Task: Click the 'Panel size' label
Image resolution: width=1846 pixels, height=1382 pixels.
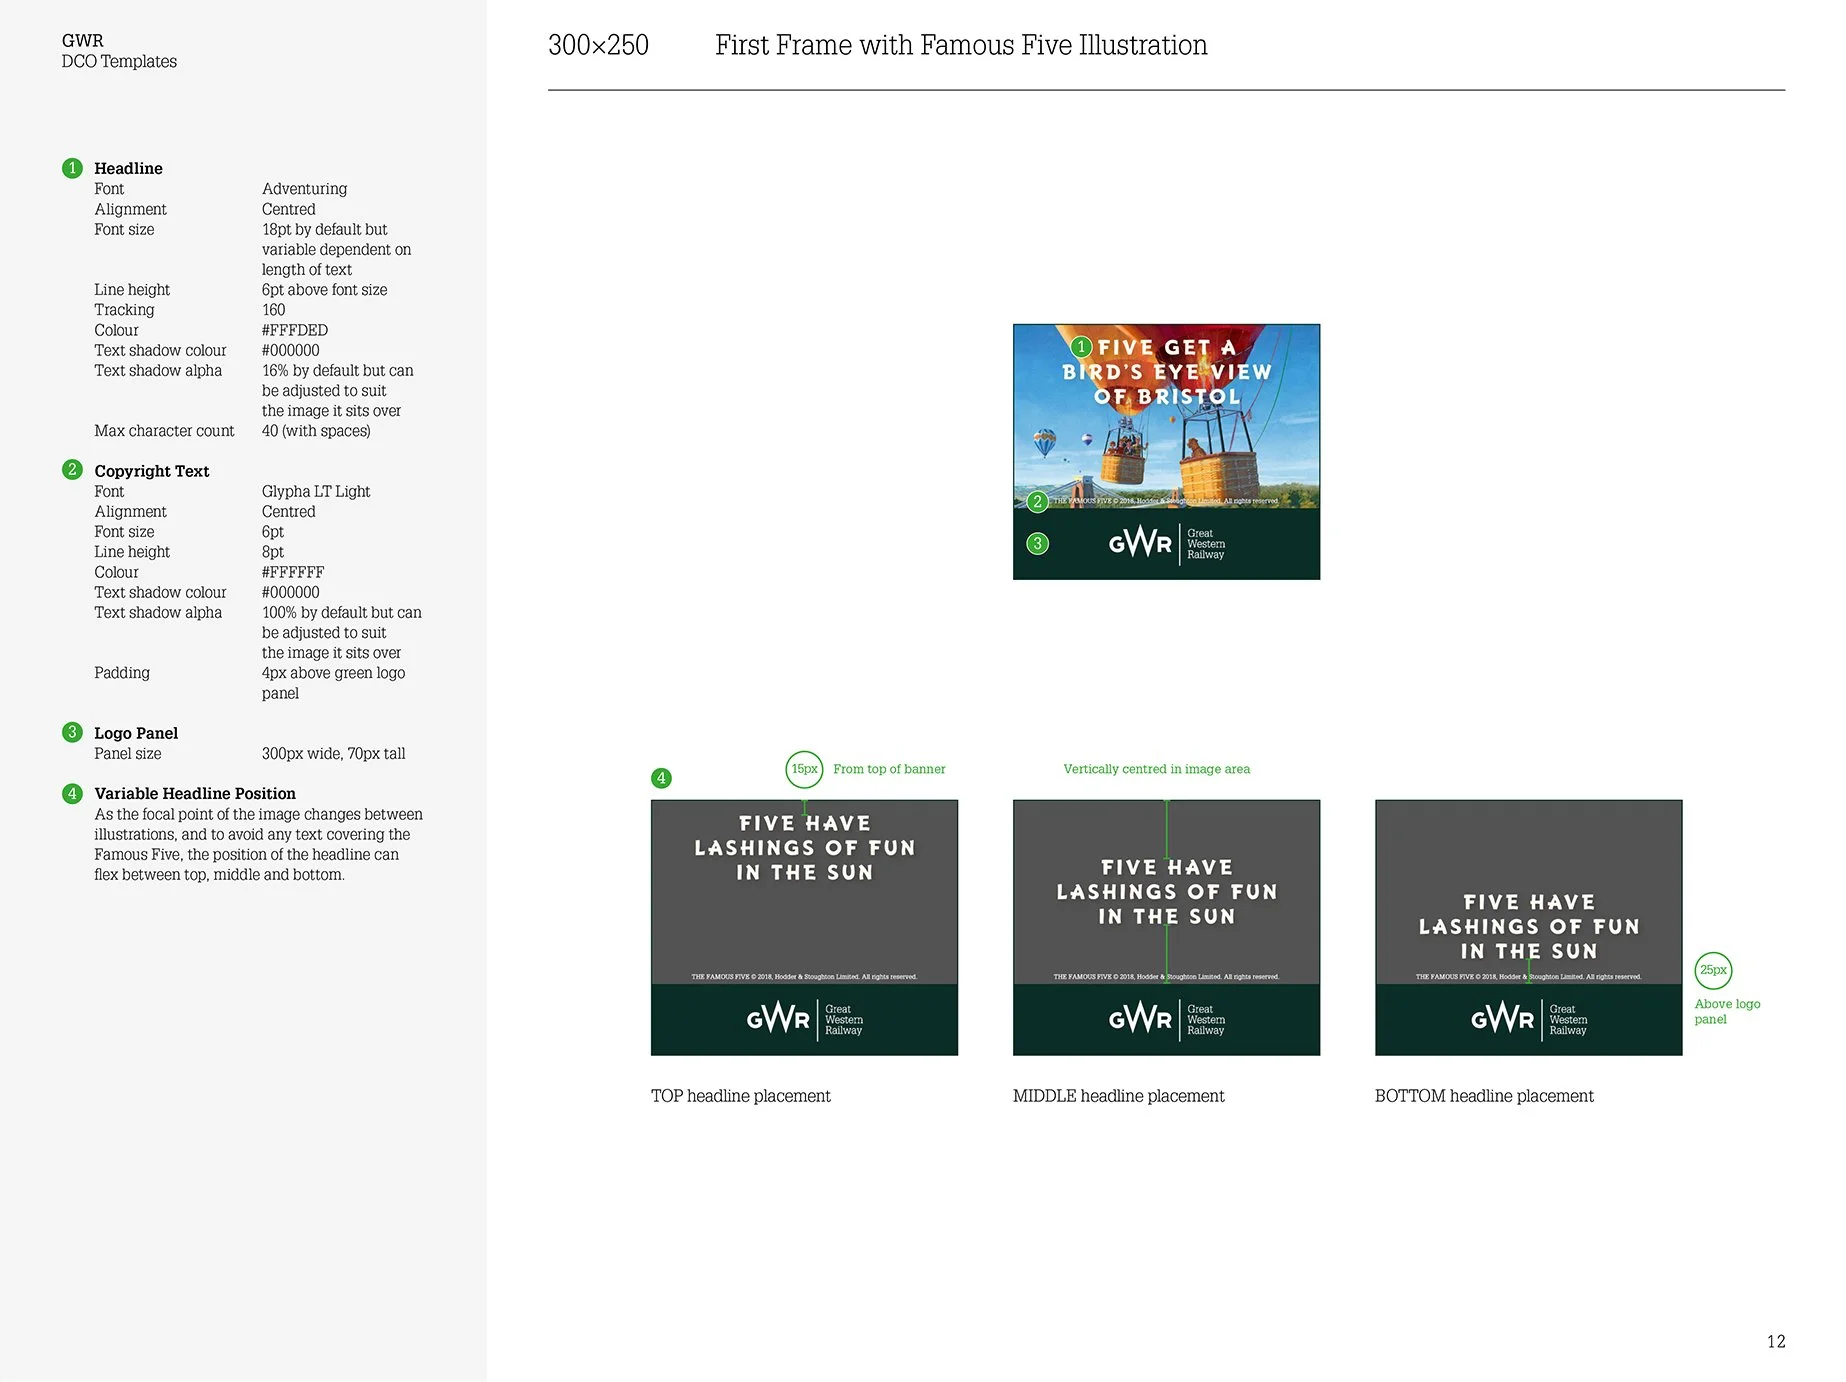Action: (128, 754)
